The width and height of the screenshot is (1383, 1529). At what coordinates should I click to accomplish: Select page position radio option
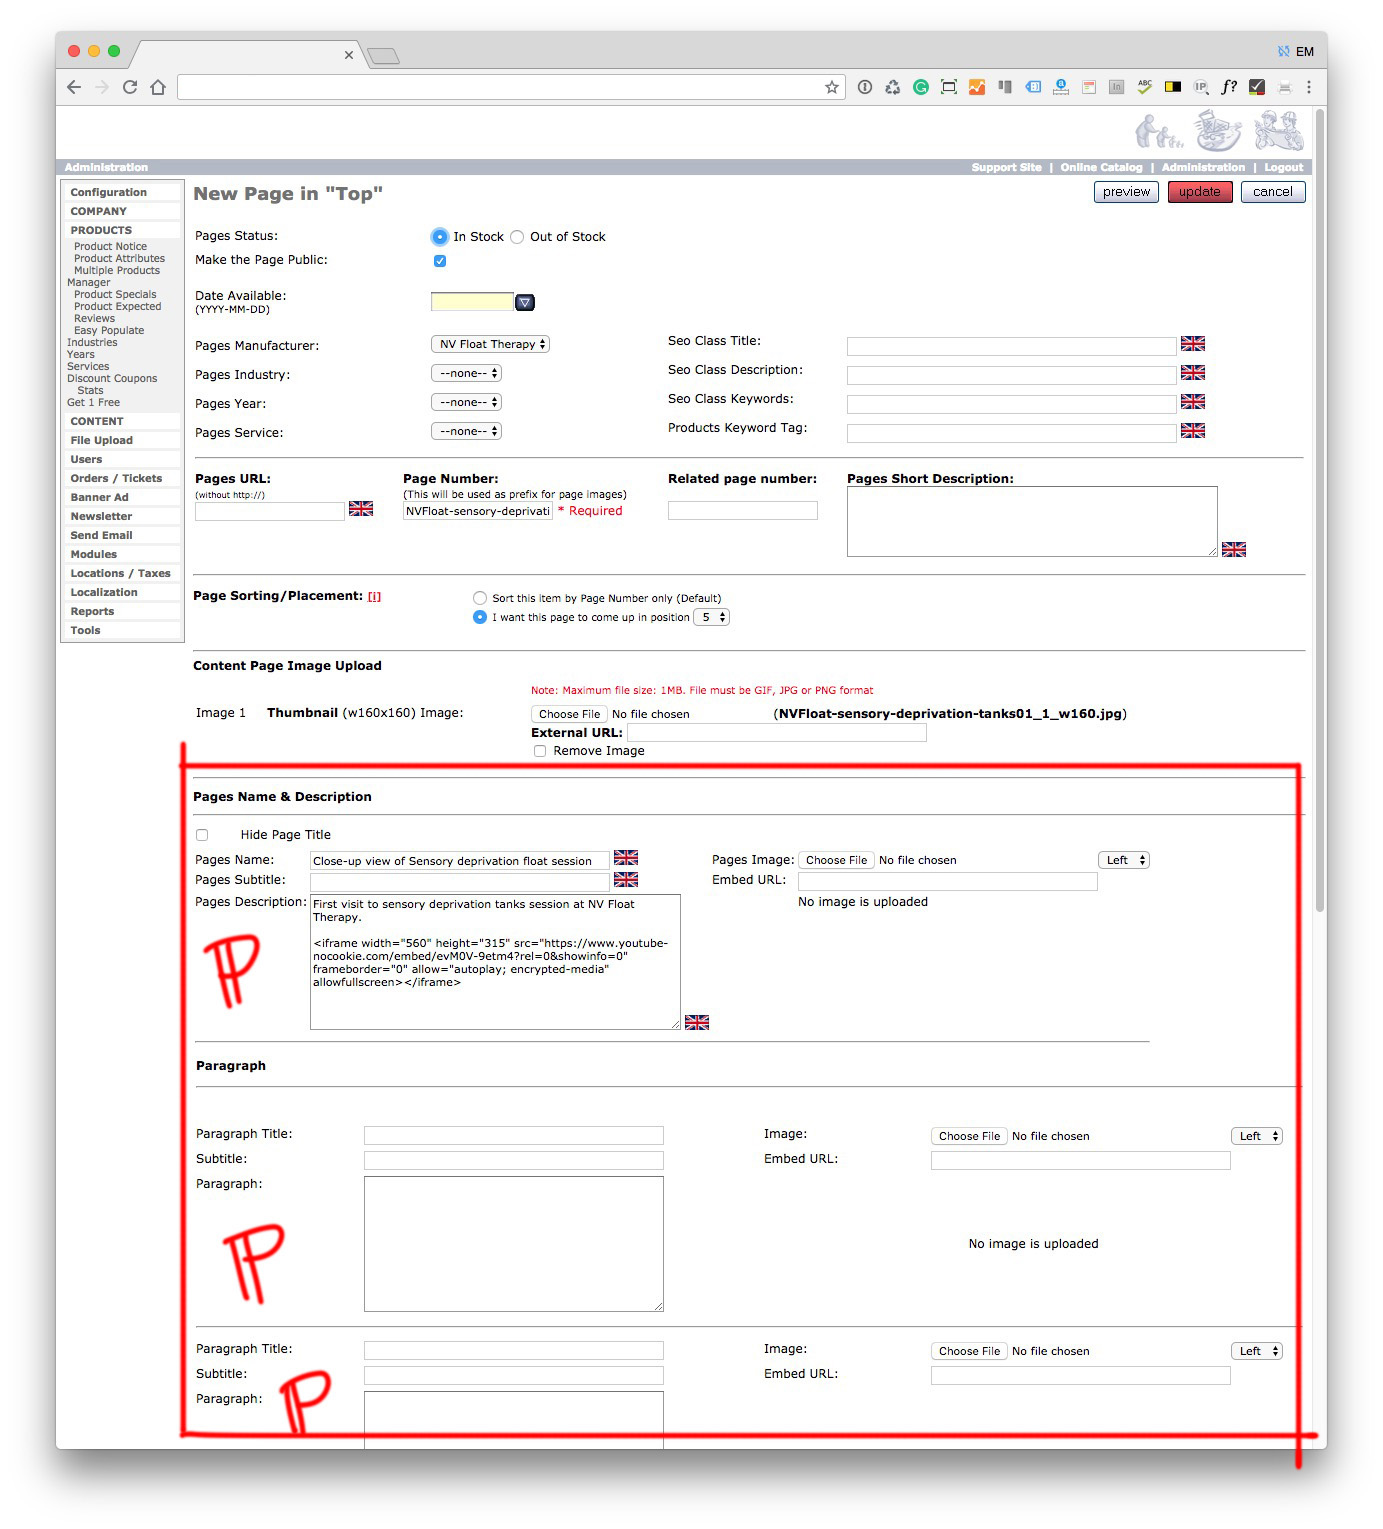pyautogui.click(x=480, y=617)
